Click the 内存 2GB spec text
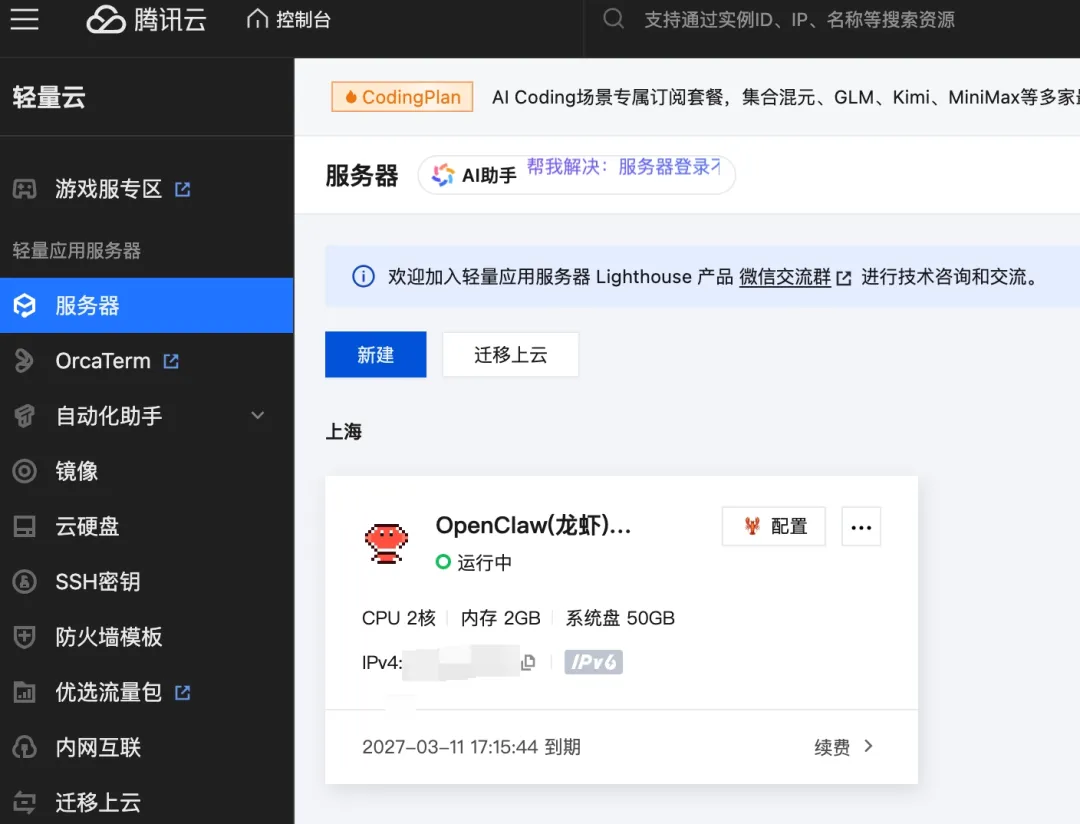The image size is (1080, 824). 500,618
